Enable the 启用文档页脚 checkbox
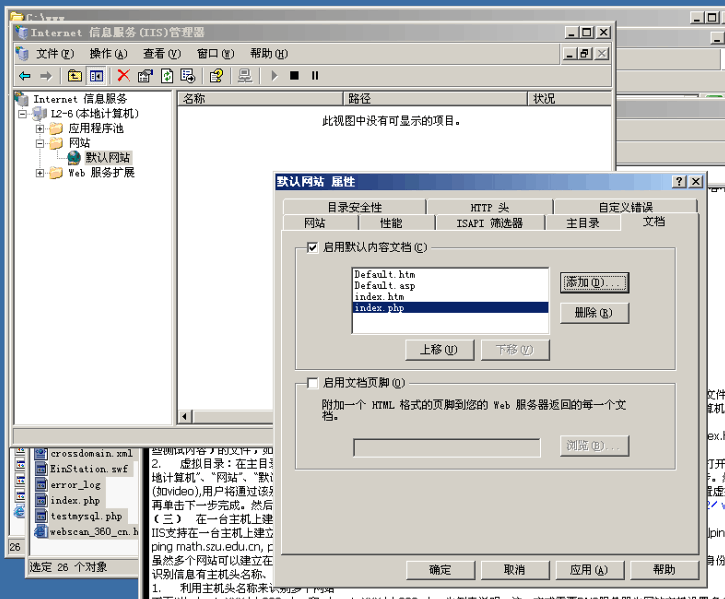 click(313, 382)
